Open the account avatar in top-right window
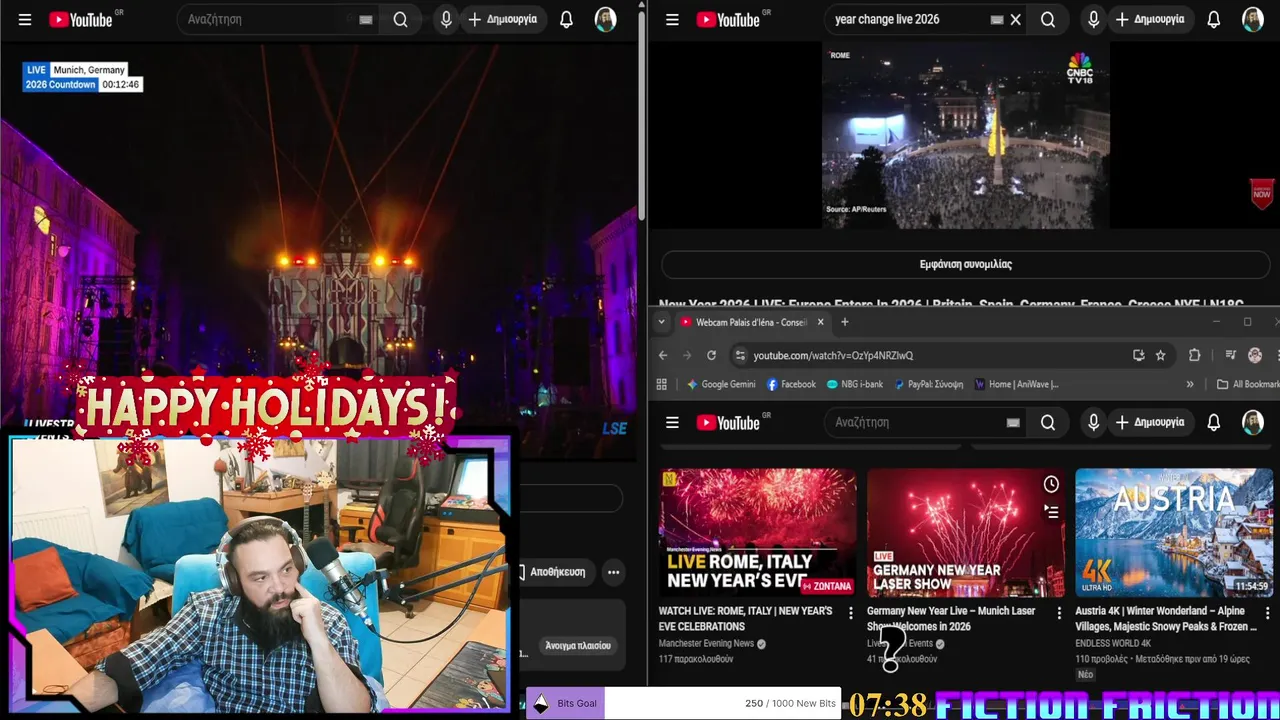 click(x=1253, y=19)
